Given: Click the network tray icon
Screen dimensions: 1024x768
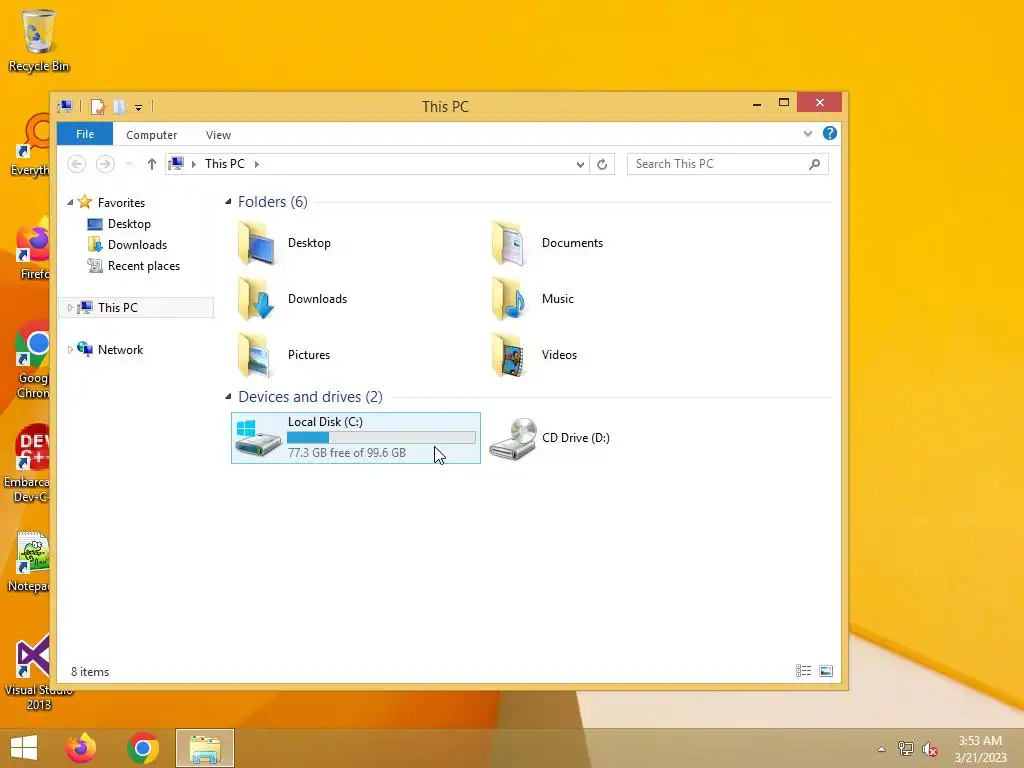Looking at the screenshot, I should pos(905,748).
